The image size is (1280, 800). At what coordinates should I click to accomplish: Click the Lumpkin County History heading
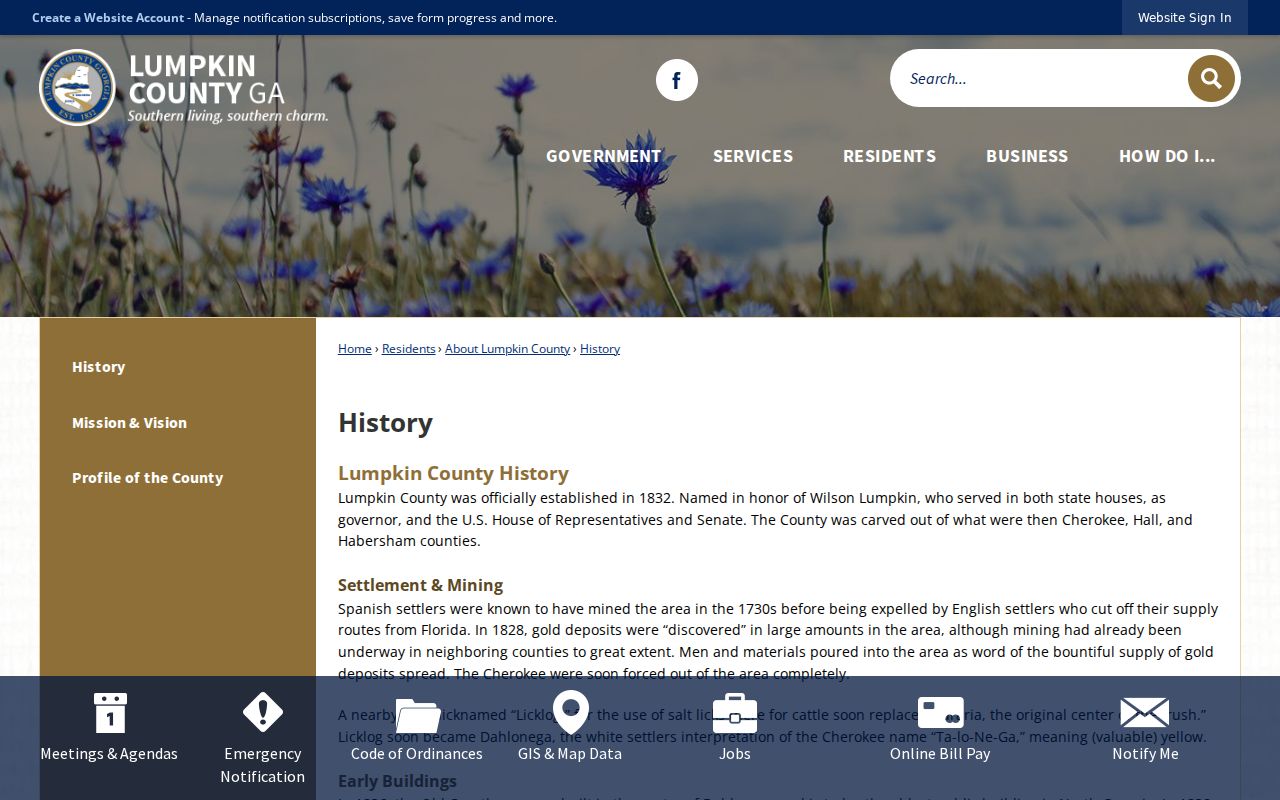point(453,473)
